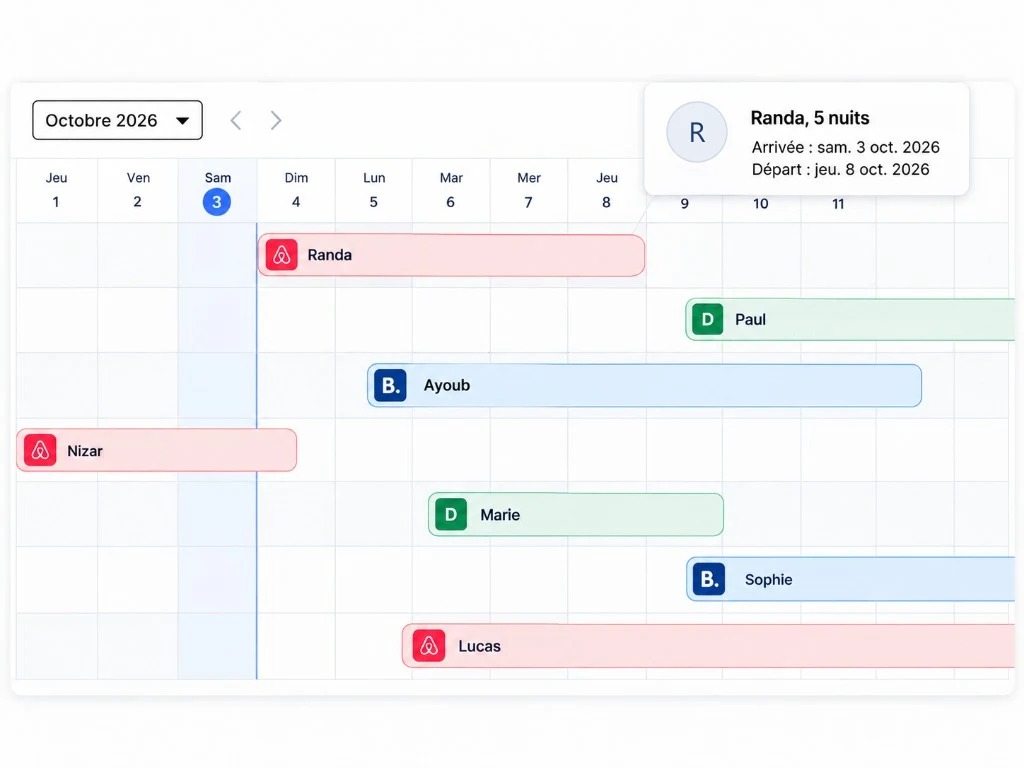Open Ayoub's reservation bar
Viewport: 1024px width, 768px height.
tap(645, 385)
